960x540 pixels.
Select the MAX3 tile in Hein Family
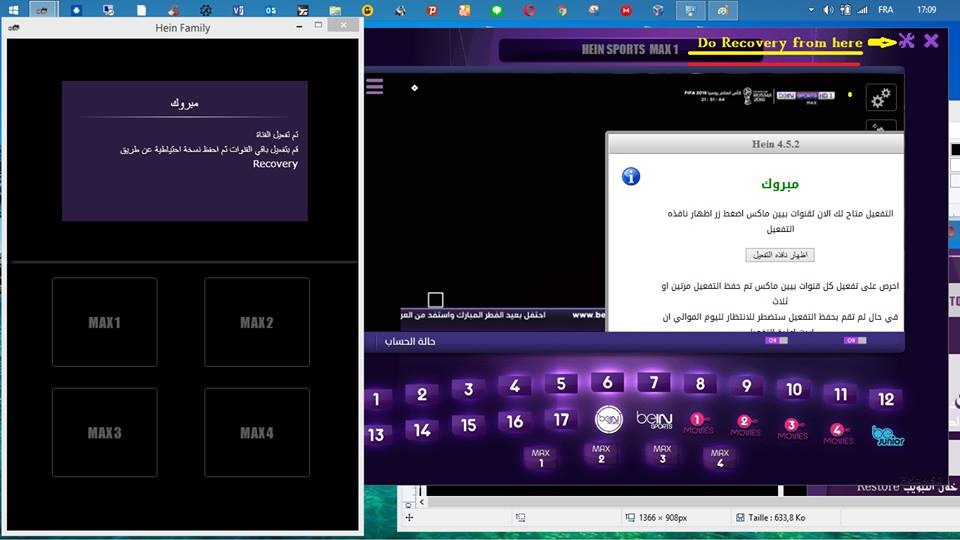(105, 432)
